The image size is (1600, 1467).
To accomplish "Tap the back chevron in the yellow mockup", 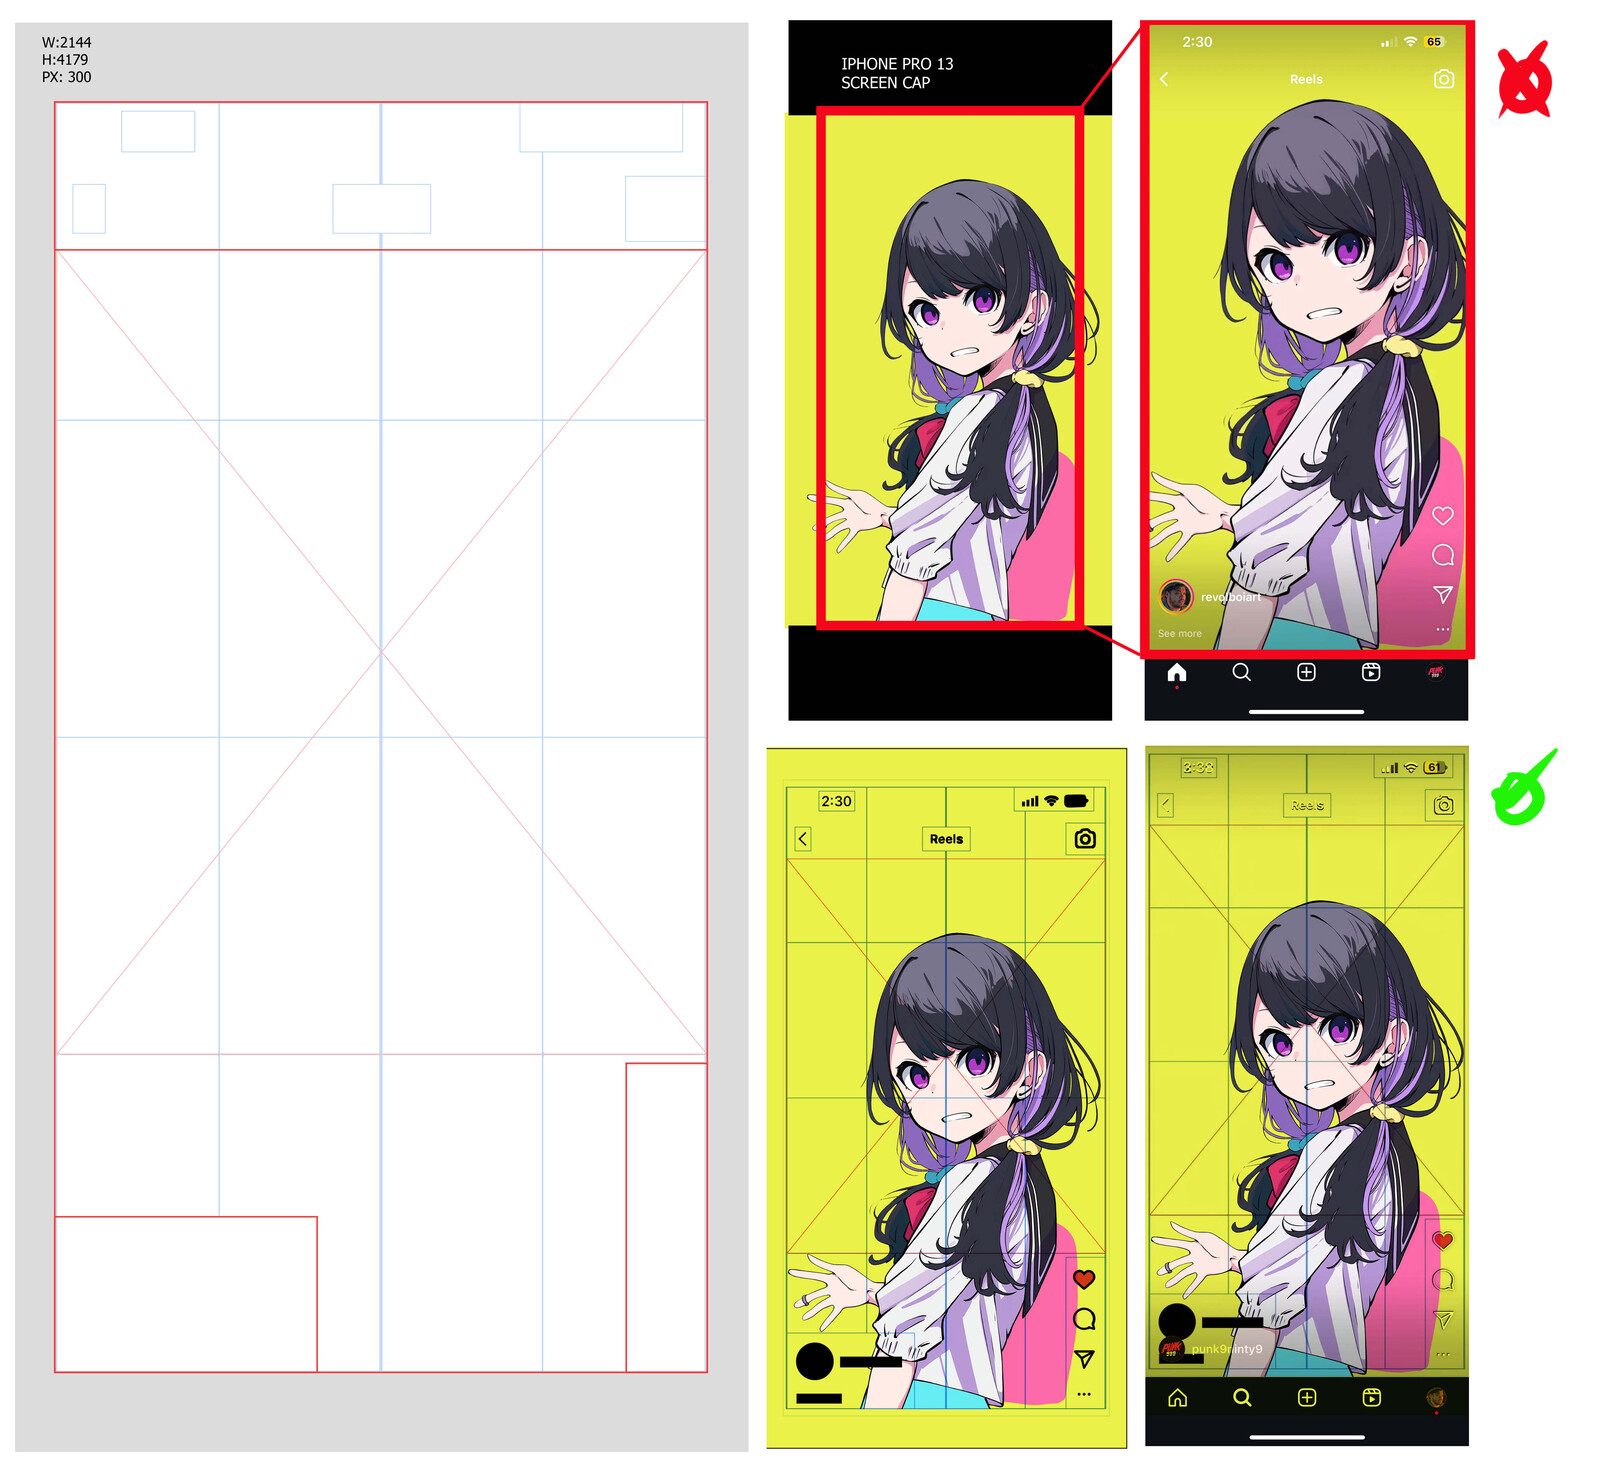I will tap(802, 839).
